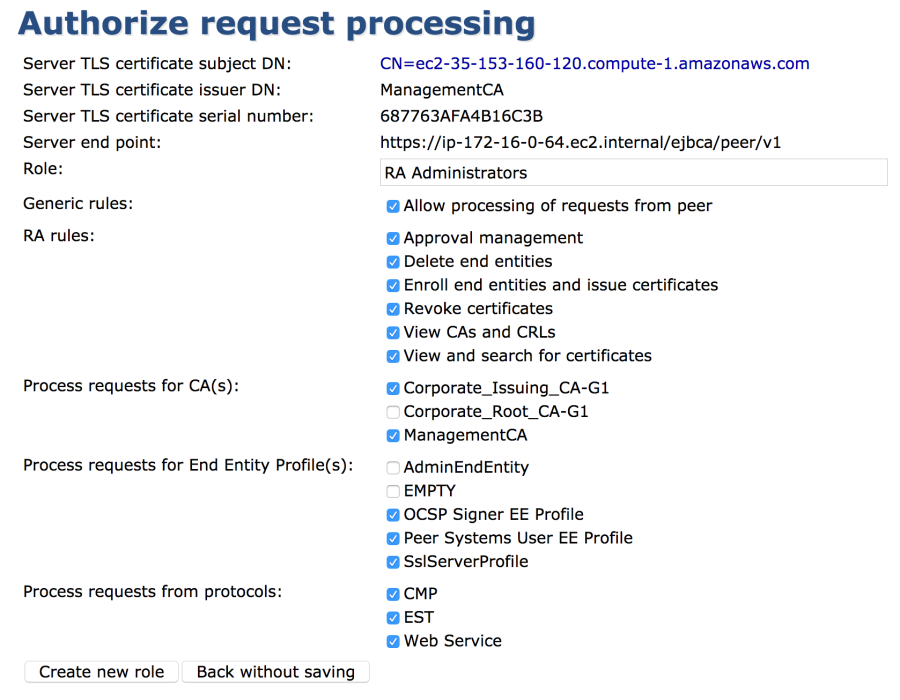Uncheck View CAs and CRLs
The image size is (900, 700).
pos(393,333)
